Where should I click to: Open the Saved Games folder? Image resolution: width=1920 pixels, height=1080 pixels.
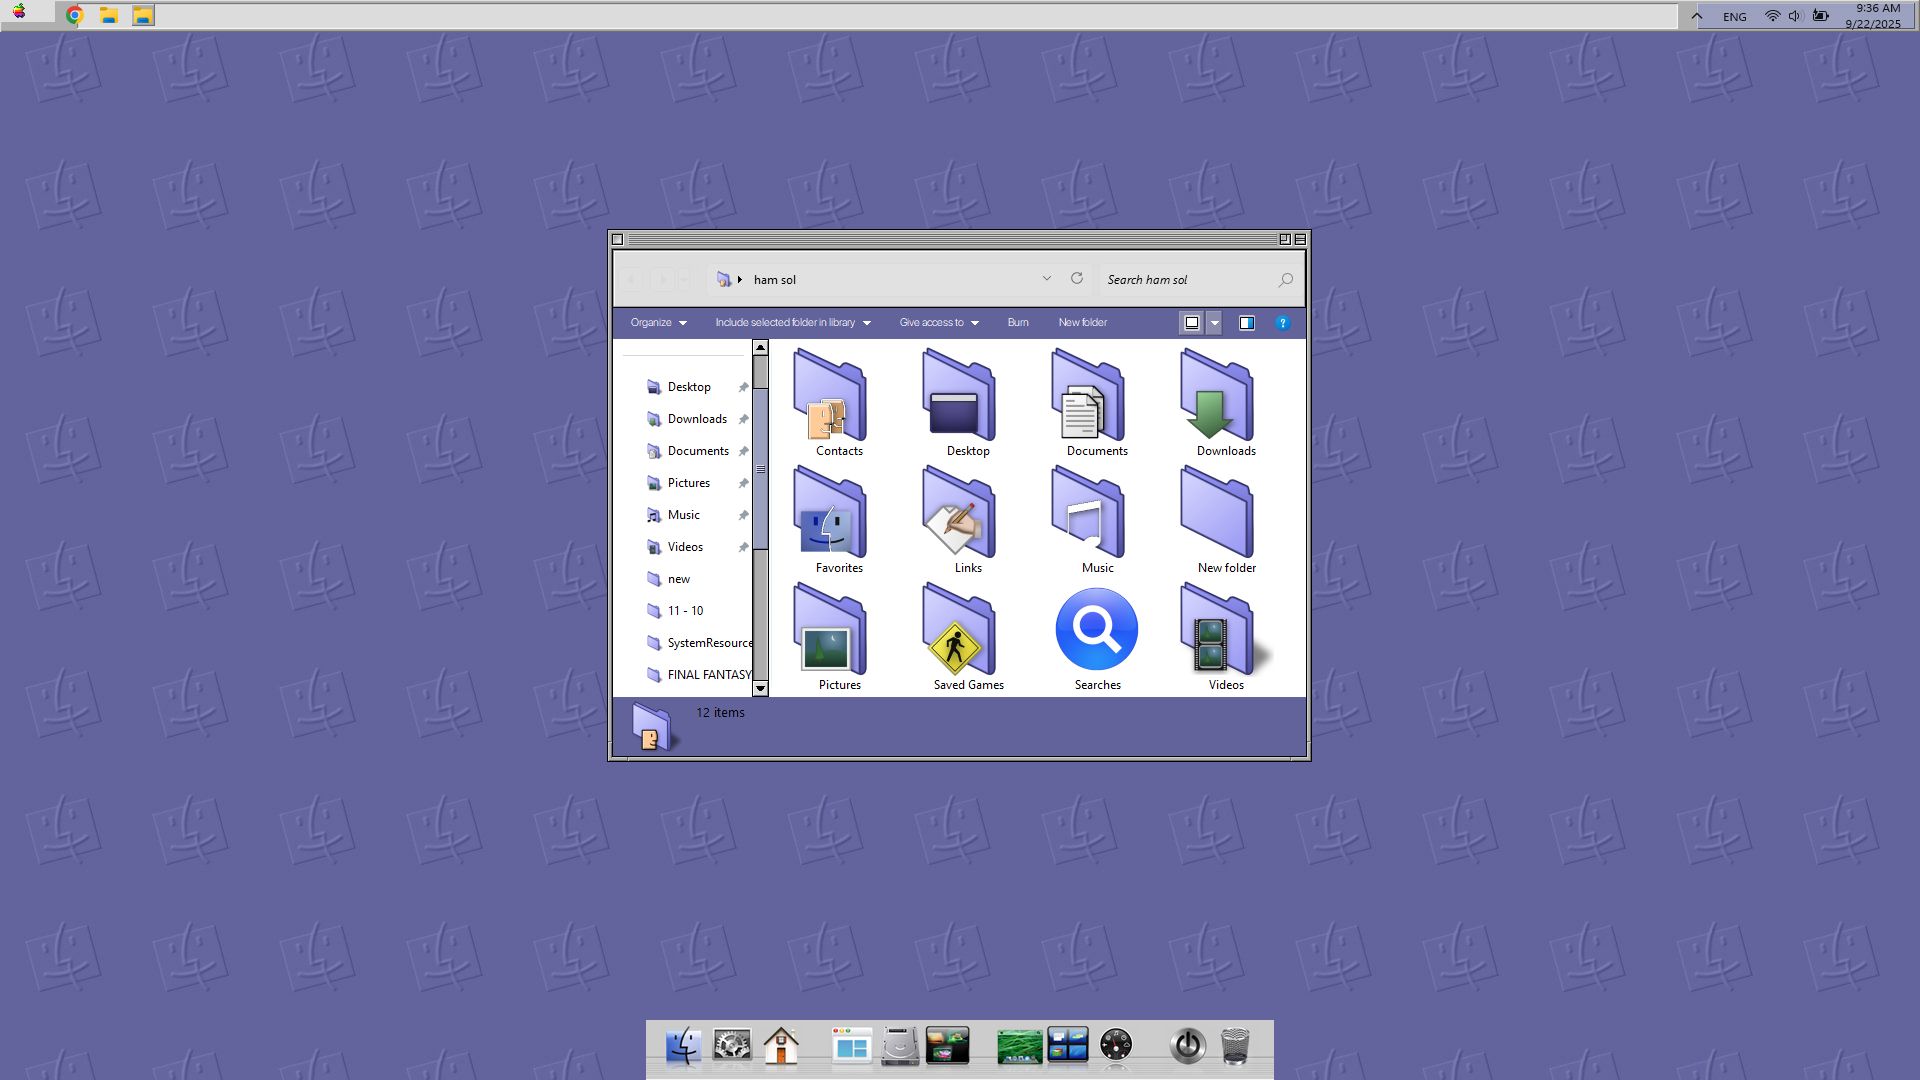click(x=958, y=633)
